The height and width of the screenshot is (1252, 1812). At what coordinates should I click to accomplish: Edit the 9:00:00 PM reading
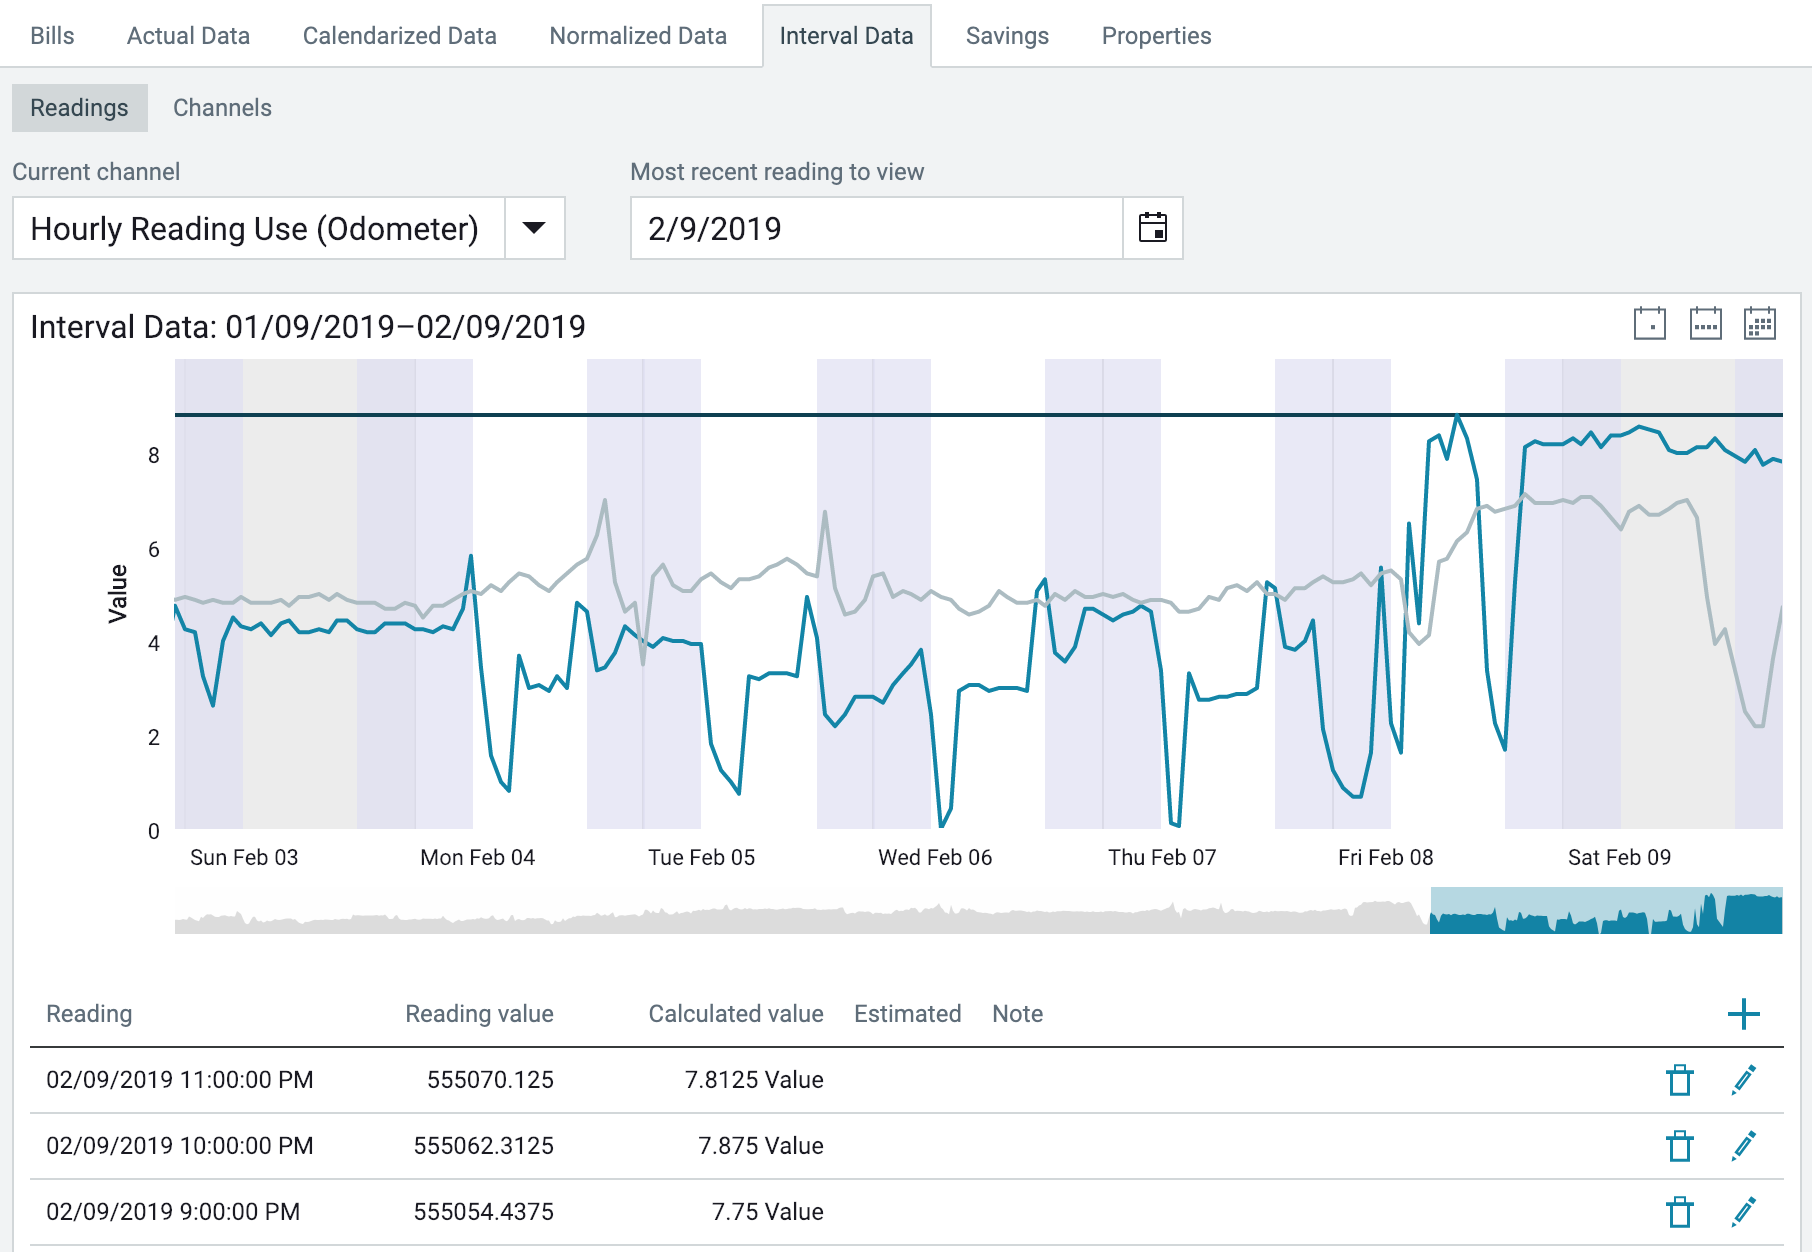pos(1743,1212)
